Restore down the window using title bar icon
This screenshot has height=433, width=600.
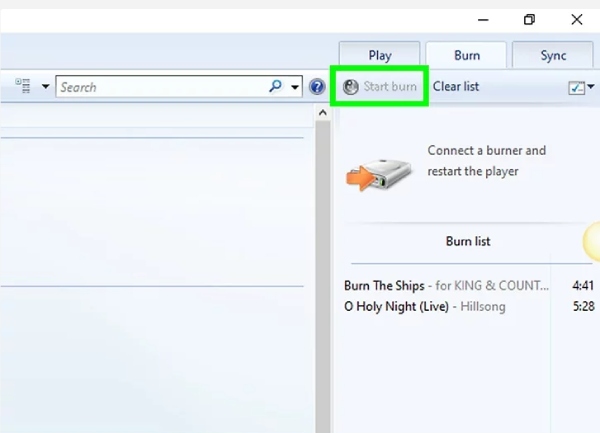529,20
